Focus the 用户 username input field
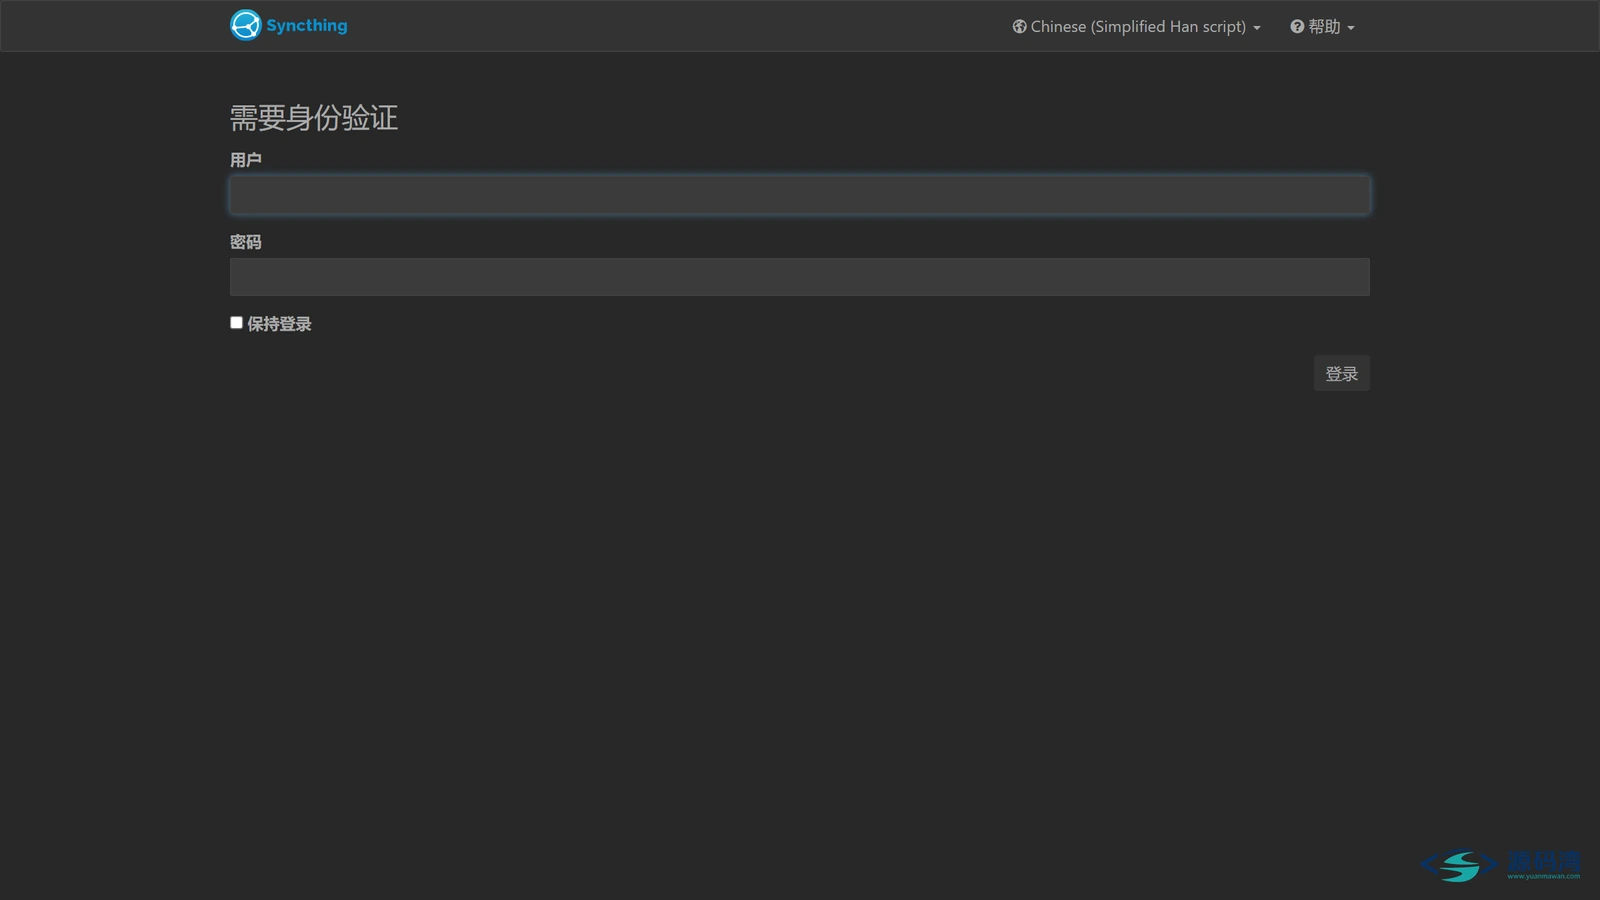Screen dimensions: 1600x900 [800, 195]
